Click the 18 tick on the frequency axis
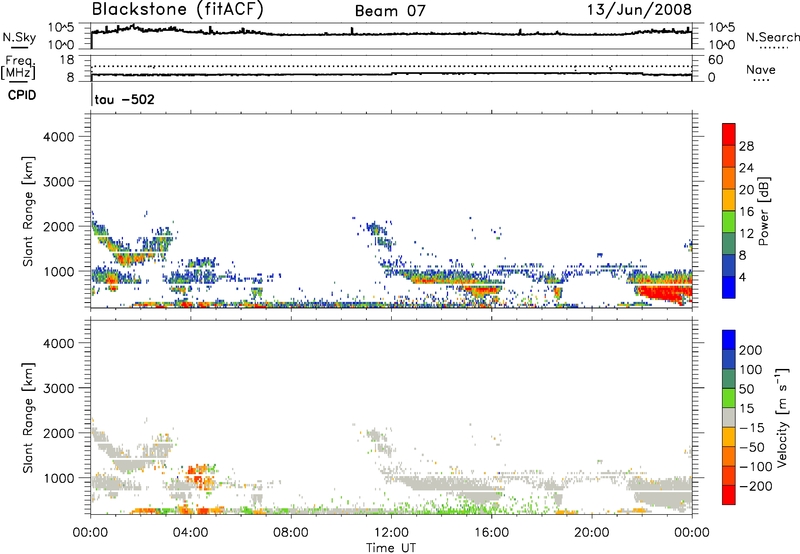 [x=67, y=60]
